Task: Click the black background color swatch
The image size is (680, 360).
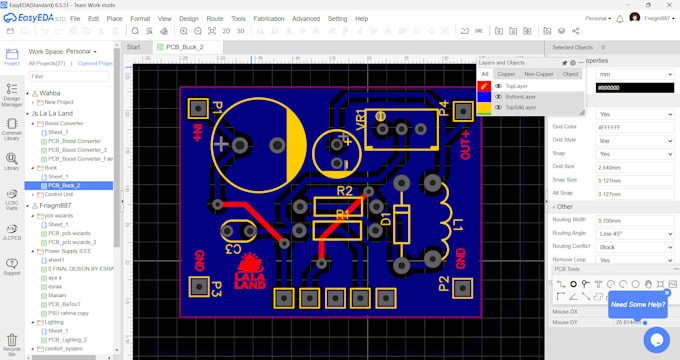Action: click(635, 88)
